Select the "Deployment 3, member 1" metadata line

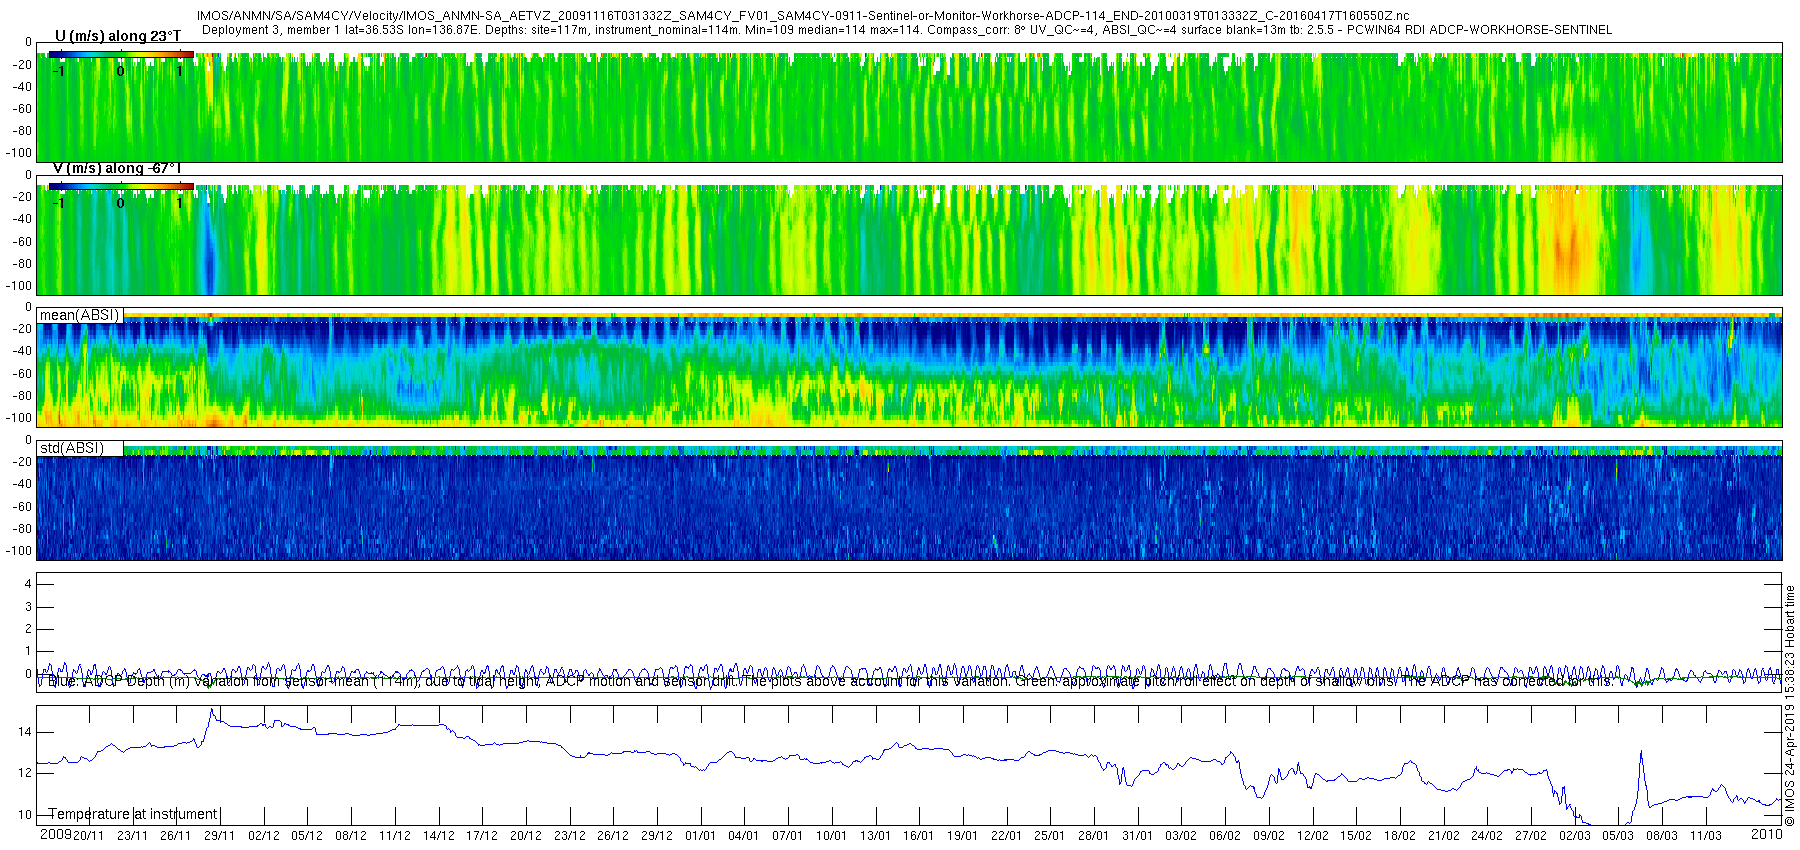[x=907, y=30]
